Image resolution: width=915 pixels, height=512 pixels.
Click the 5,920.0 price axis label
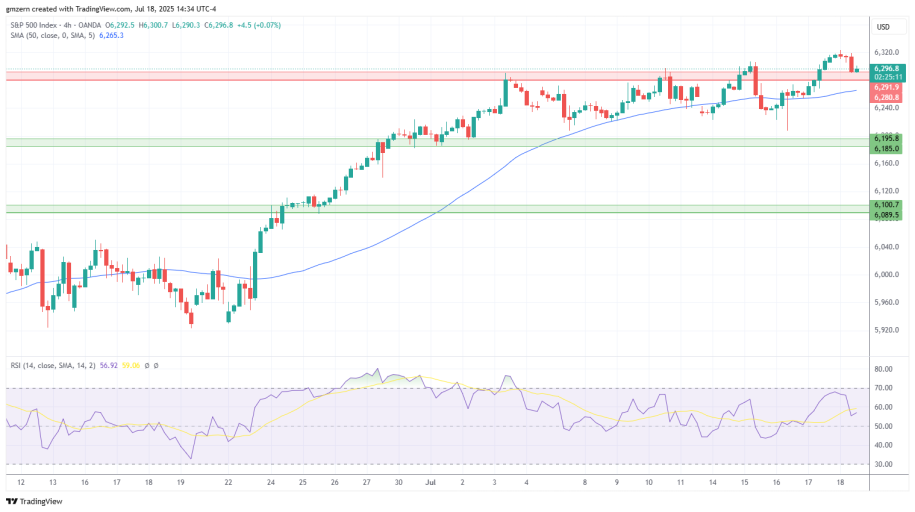pyautogui.click(x=886, y=330)
